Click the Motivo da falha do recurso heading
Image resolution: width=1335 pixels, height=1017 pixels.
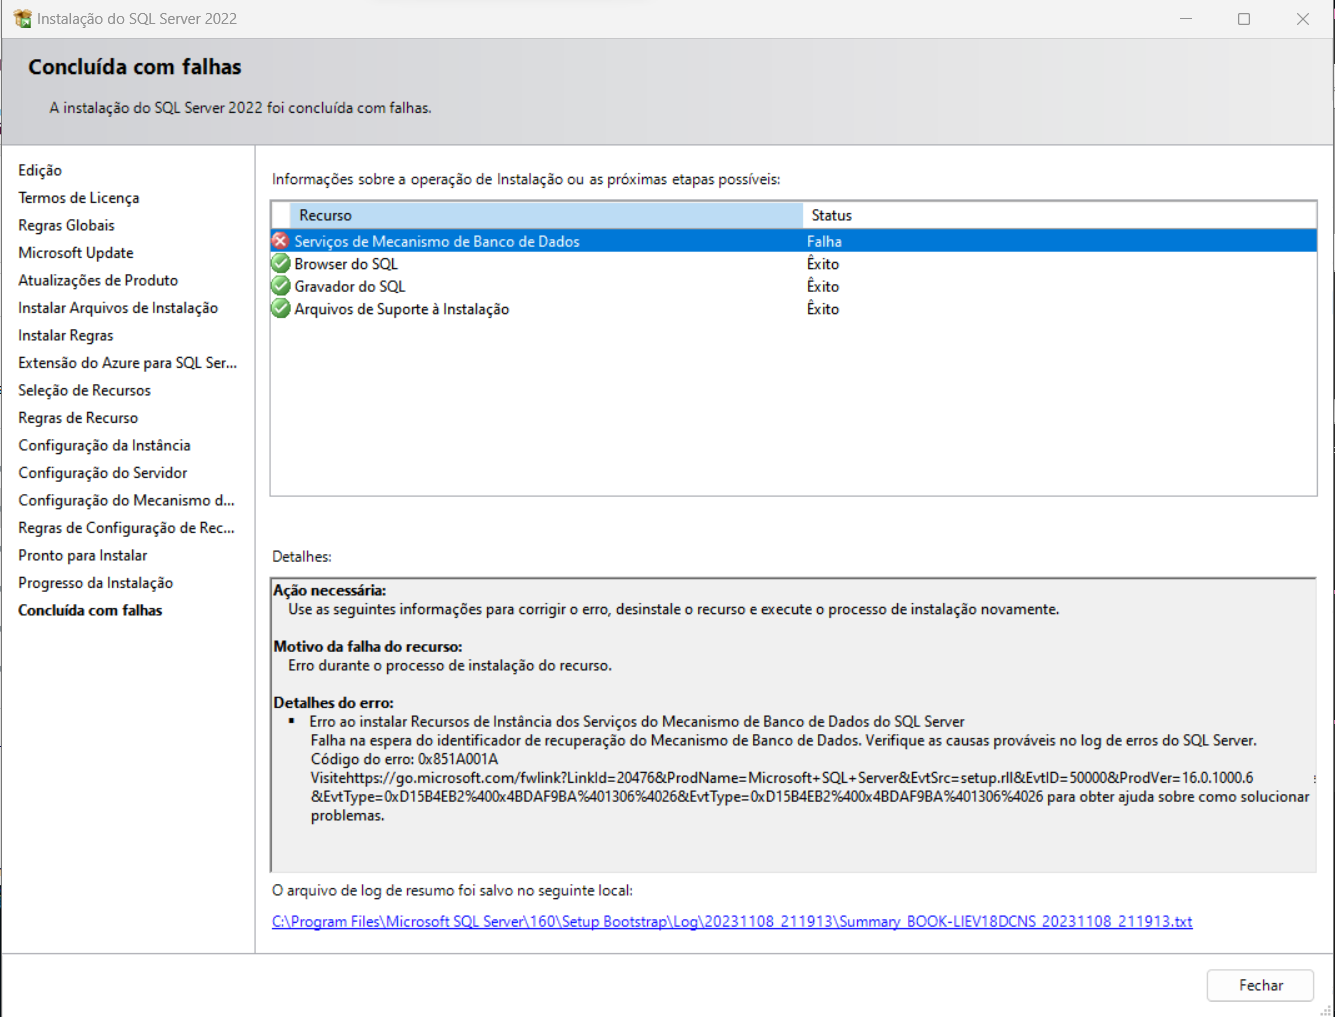click(368, 647)
